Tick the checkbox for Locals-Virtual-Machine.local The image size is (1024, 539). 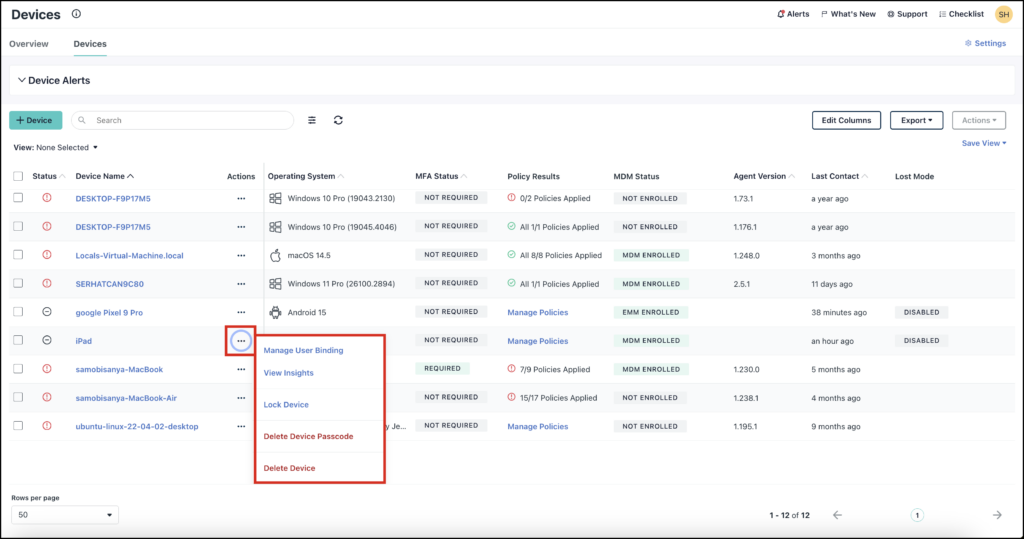(x=18, y=255)
